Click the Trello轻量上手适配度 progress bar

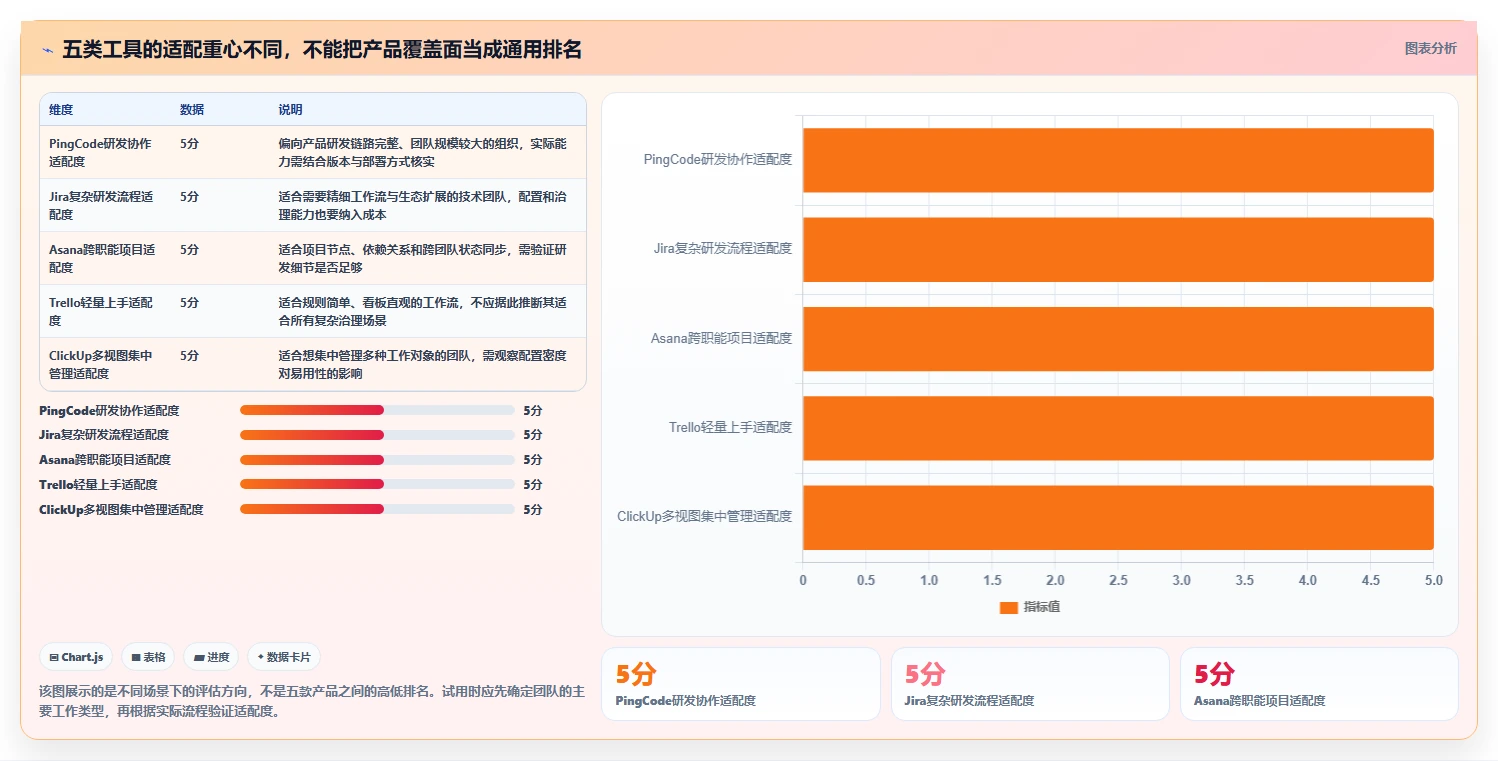click(377, 484)
